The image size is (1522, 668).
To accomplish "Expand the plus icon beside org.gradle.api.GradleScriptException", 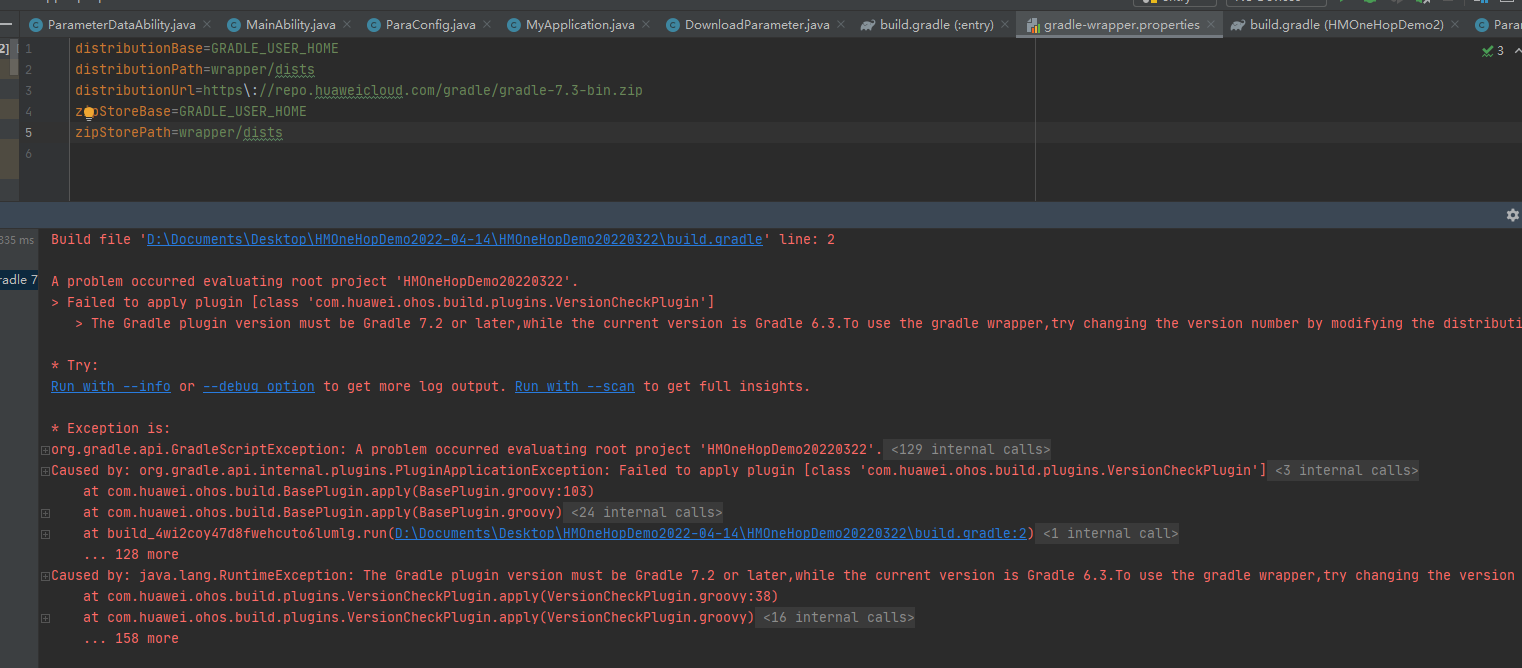I will [x=45, y=450].
